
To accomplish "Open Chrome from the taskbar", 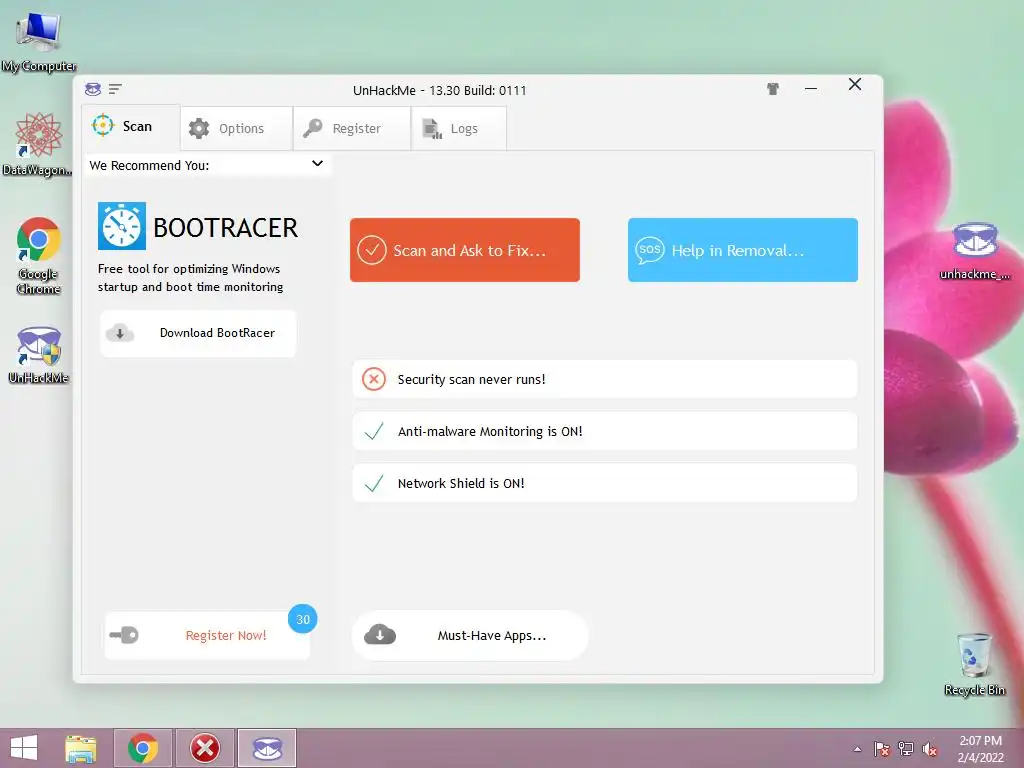I will pos(143,748).
